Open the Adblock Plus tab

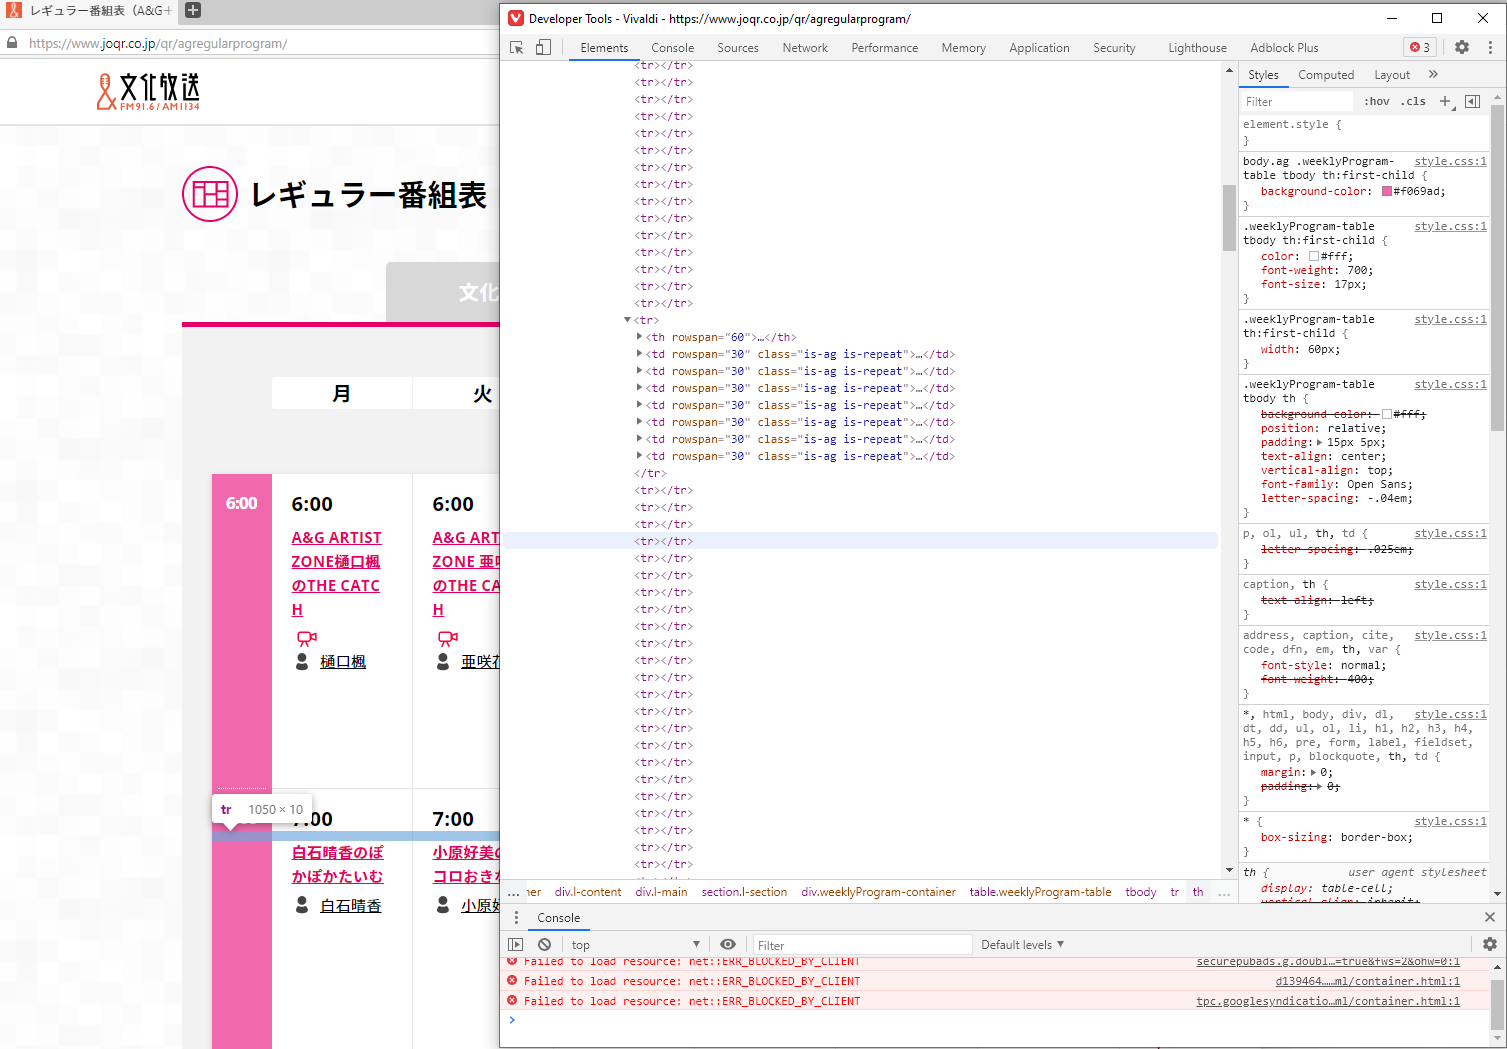tap(1284, 47)
